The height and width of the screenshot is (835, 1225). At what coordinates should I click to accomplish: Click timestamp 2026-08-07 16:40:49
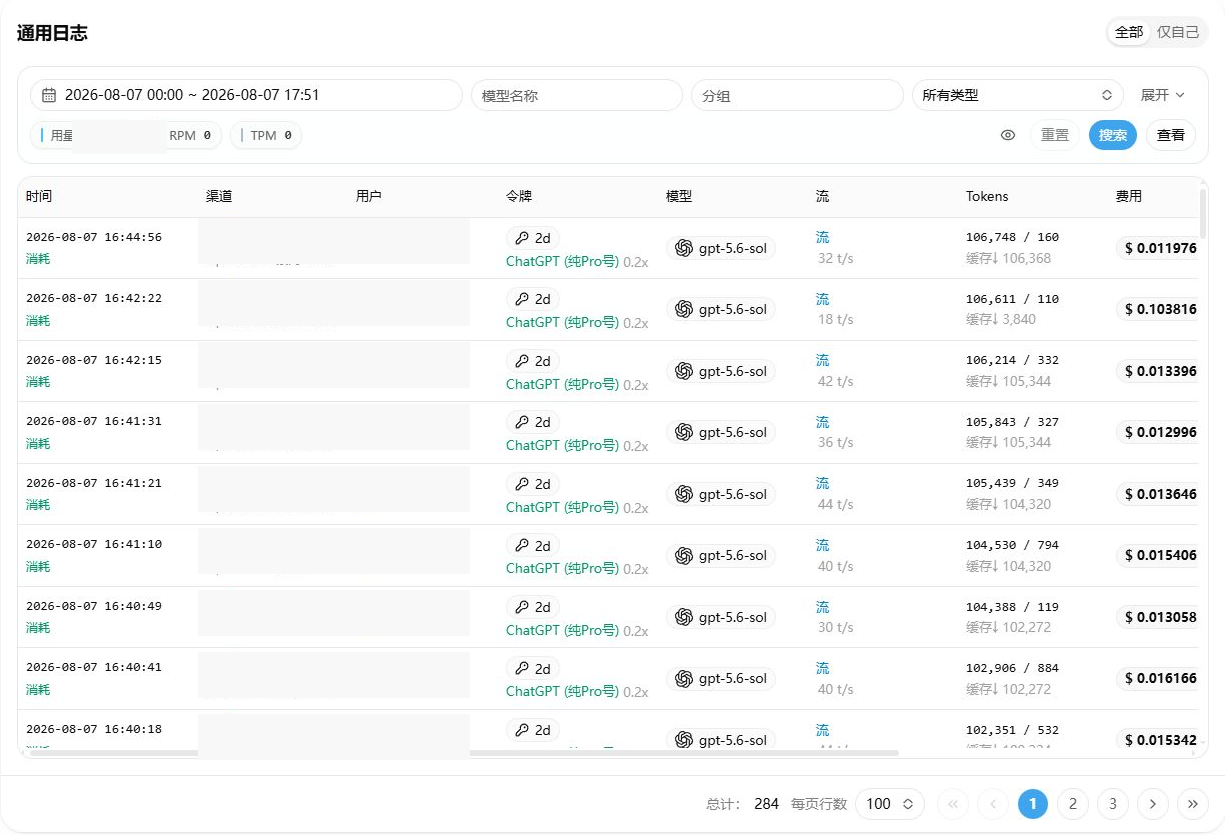point(94,606)
